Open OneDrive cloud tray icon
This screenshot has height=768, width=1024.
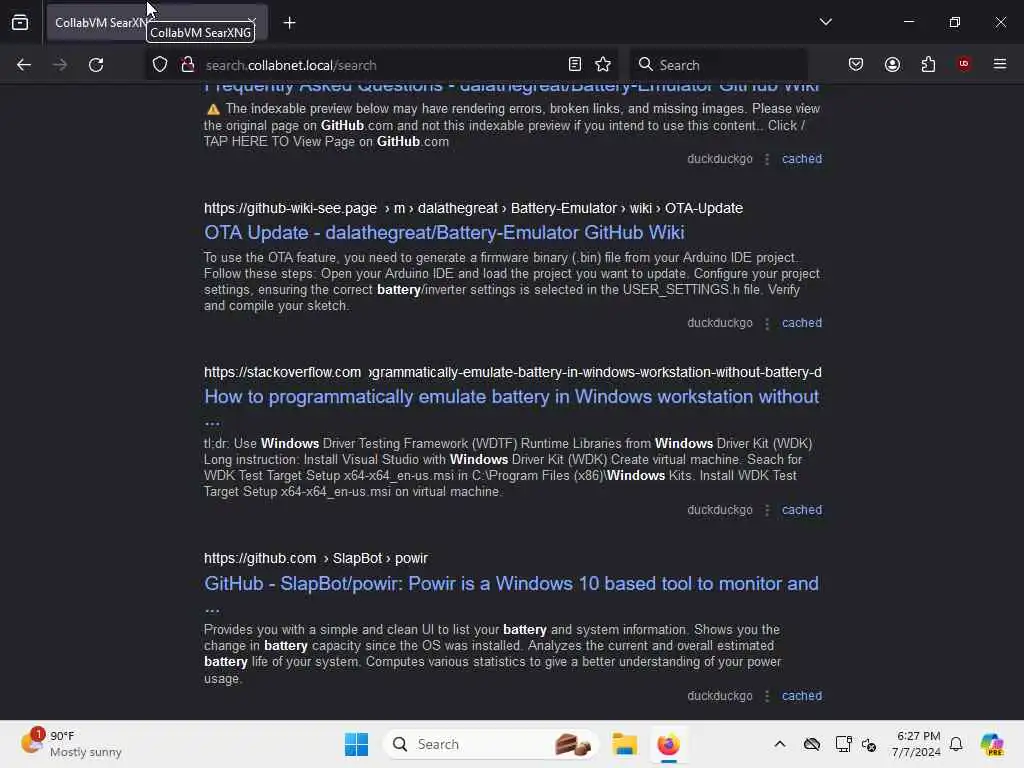[x=812, y=744]
